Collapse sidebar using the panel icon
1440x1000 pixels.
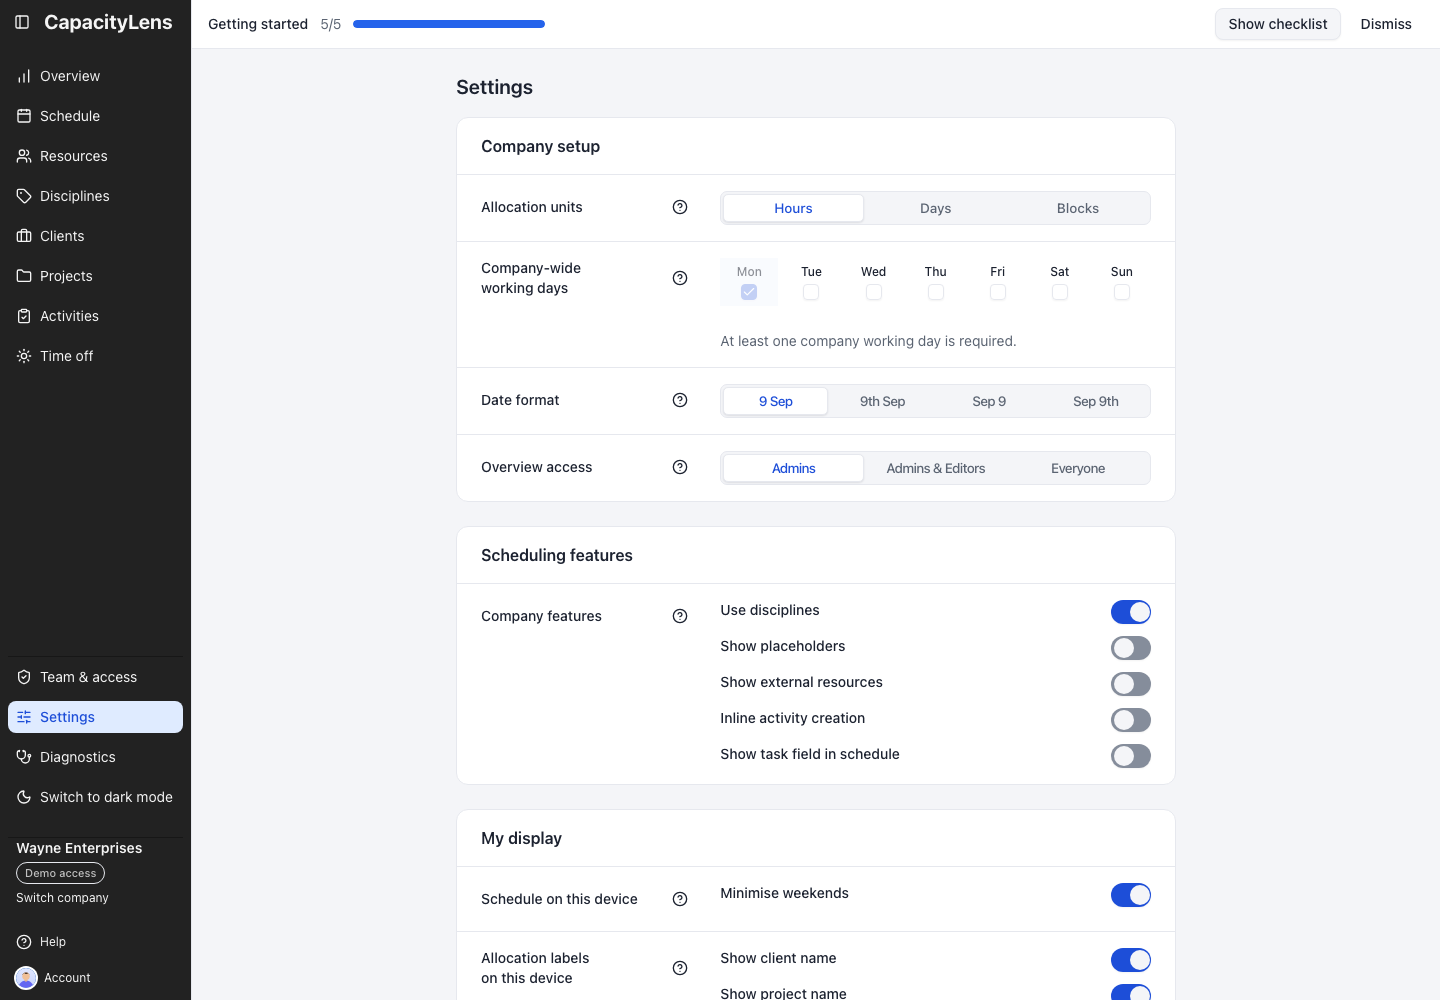[x=22, y=22]
